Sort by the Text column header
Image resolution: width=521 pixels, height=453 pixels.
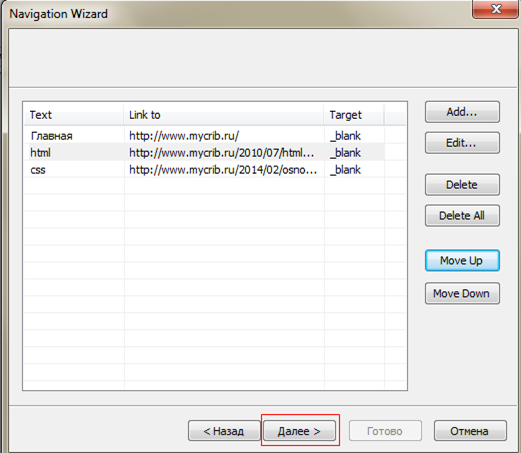pos(74,115)
